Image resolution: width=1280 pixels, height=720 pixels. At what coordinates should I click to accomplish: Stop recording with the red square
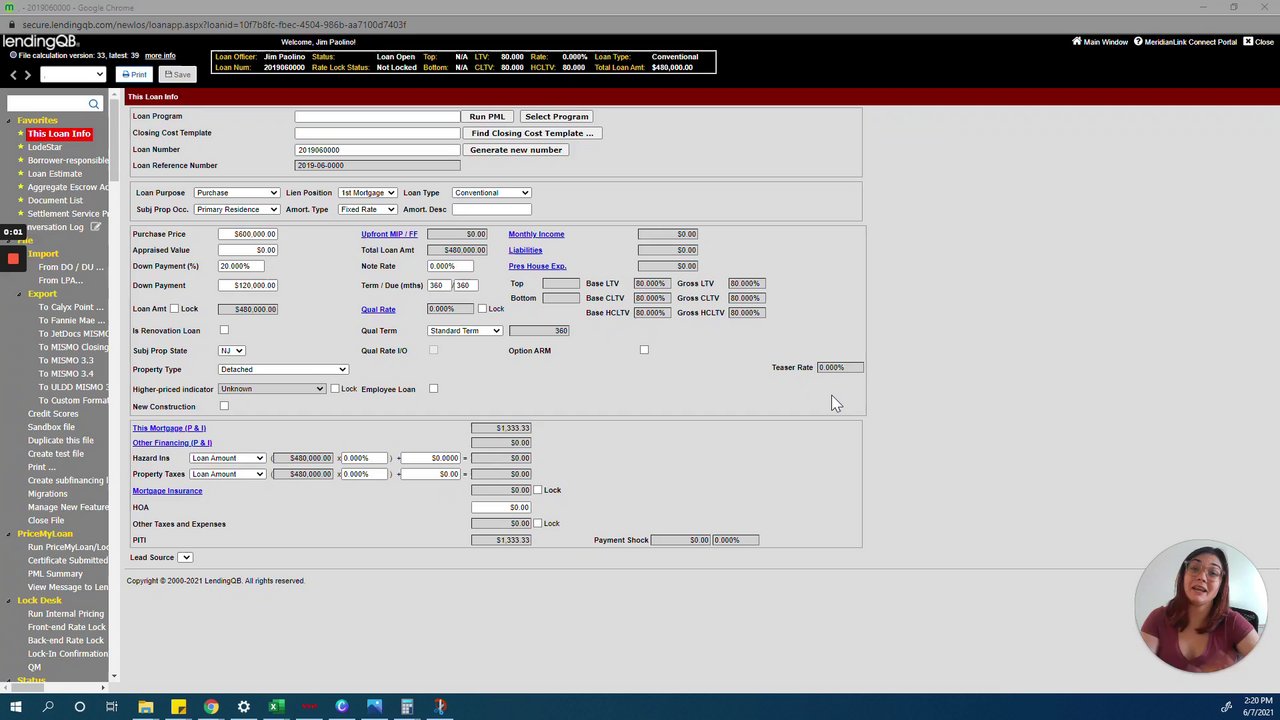point(13,259)
